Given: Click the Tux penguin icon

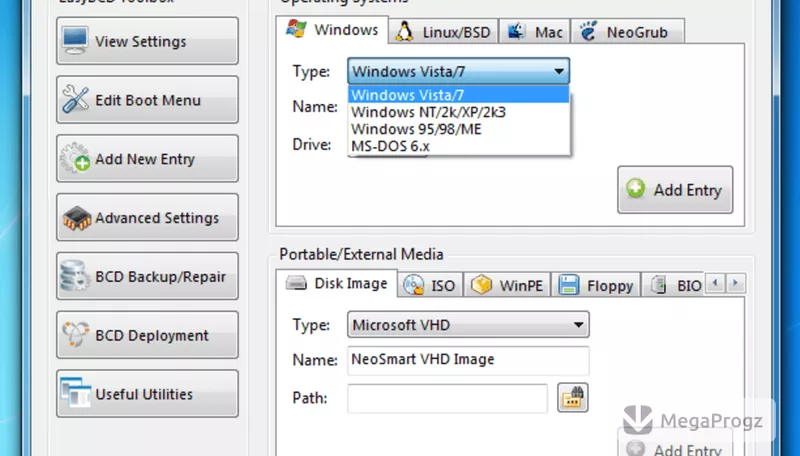Looking at the screenshot, I should point(405,32).
